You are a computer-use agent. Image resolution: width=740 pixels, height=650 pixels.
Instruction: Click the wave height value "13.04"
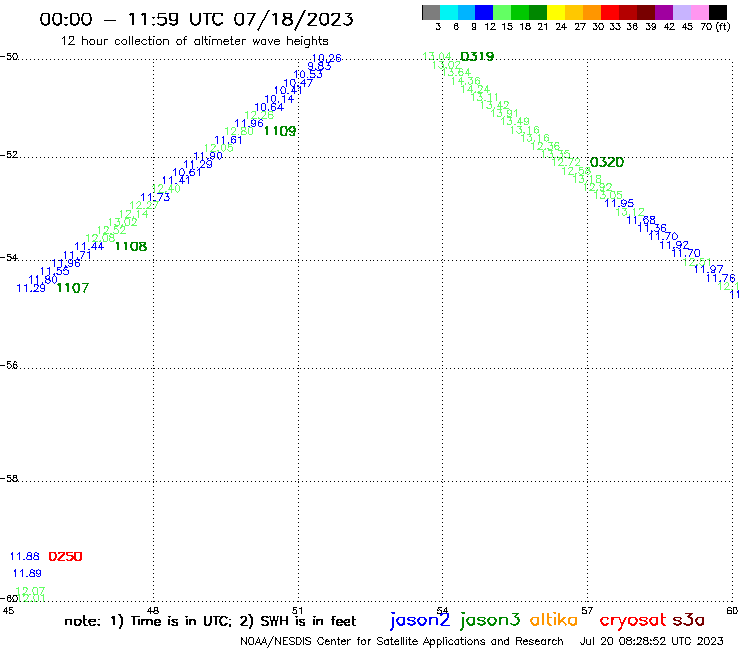(437, 57)
